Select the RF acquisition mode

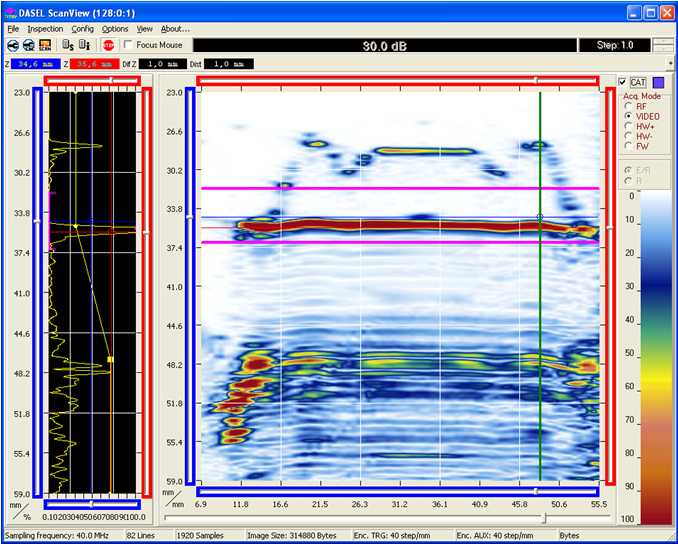point(627,105)
